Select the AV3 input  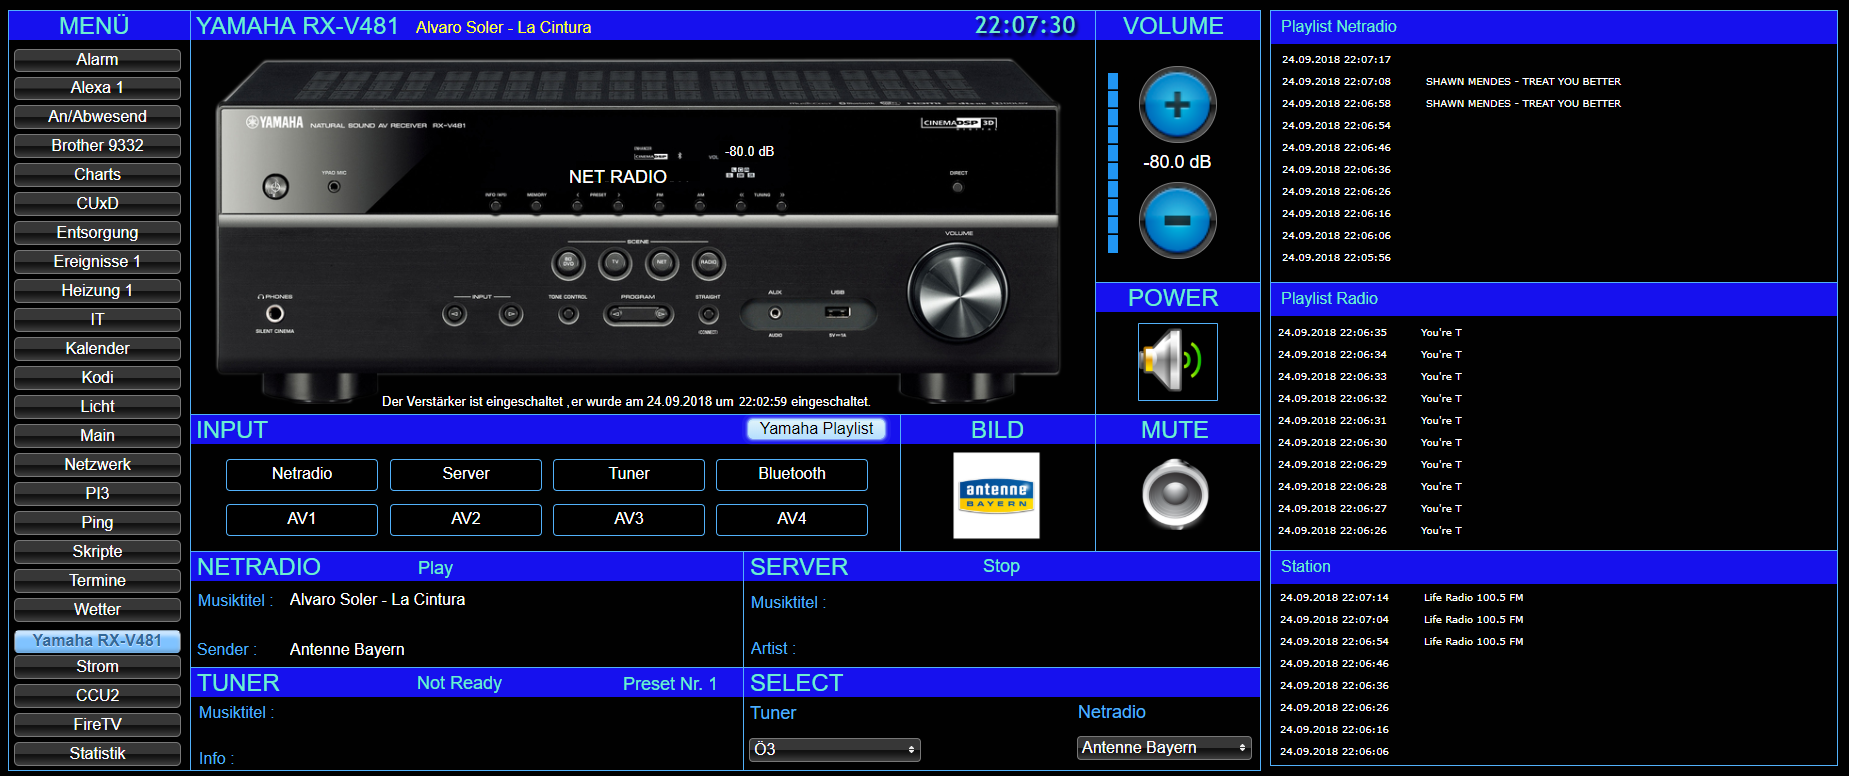pyautogui.click(x=629, y=519)
